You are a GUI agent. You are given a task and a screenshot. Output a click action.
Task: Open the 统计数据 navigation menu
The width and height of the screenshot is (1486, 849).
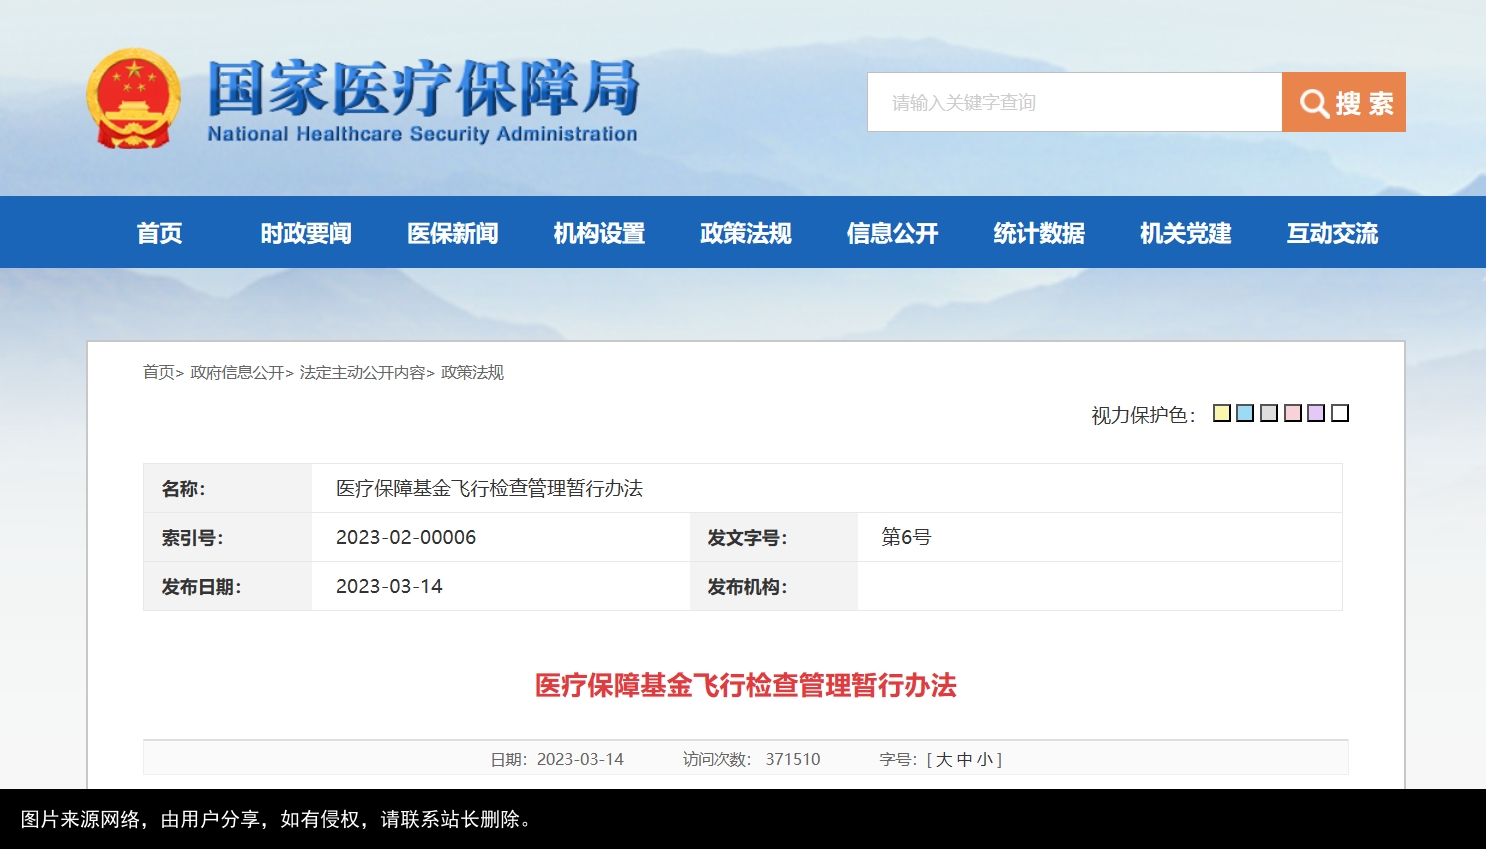click(1037, 232)
